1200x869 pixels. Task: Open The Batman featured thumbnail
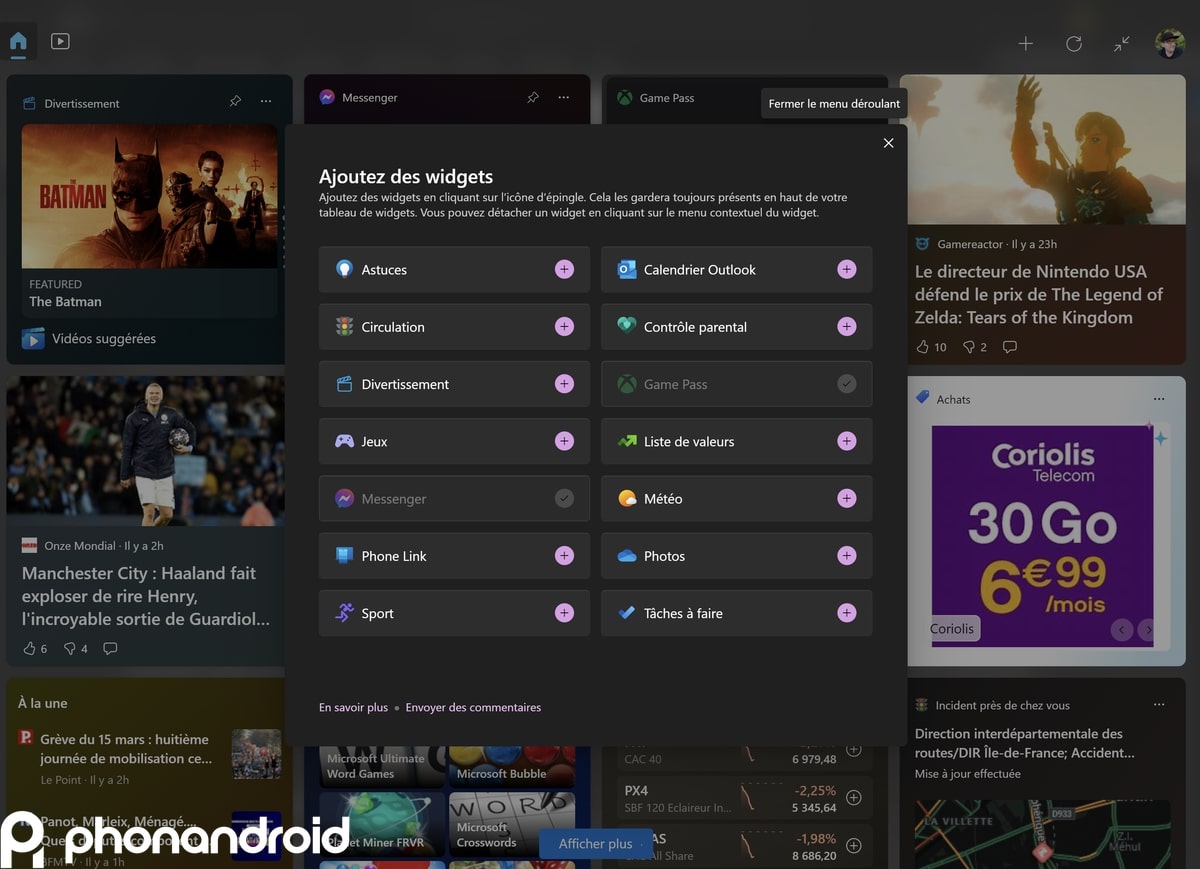coord(150,196)
